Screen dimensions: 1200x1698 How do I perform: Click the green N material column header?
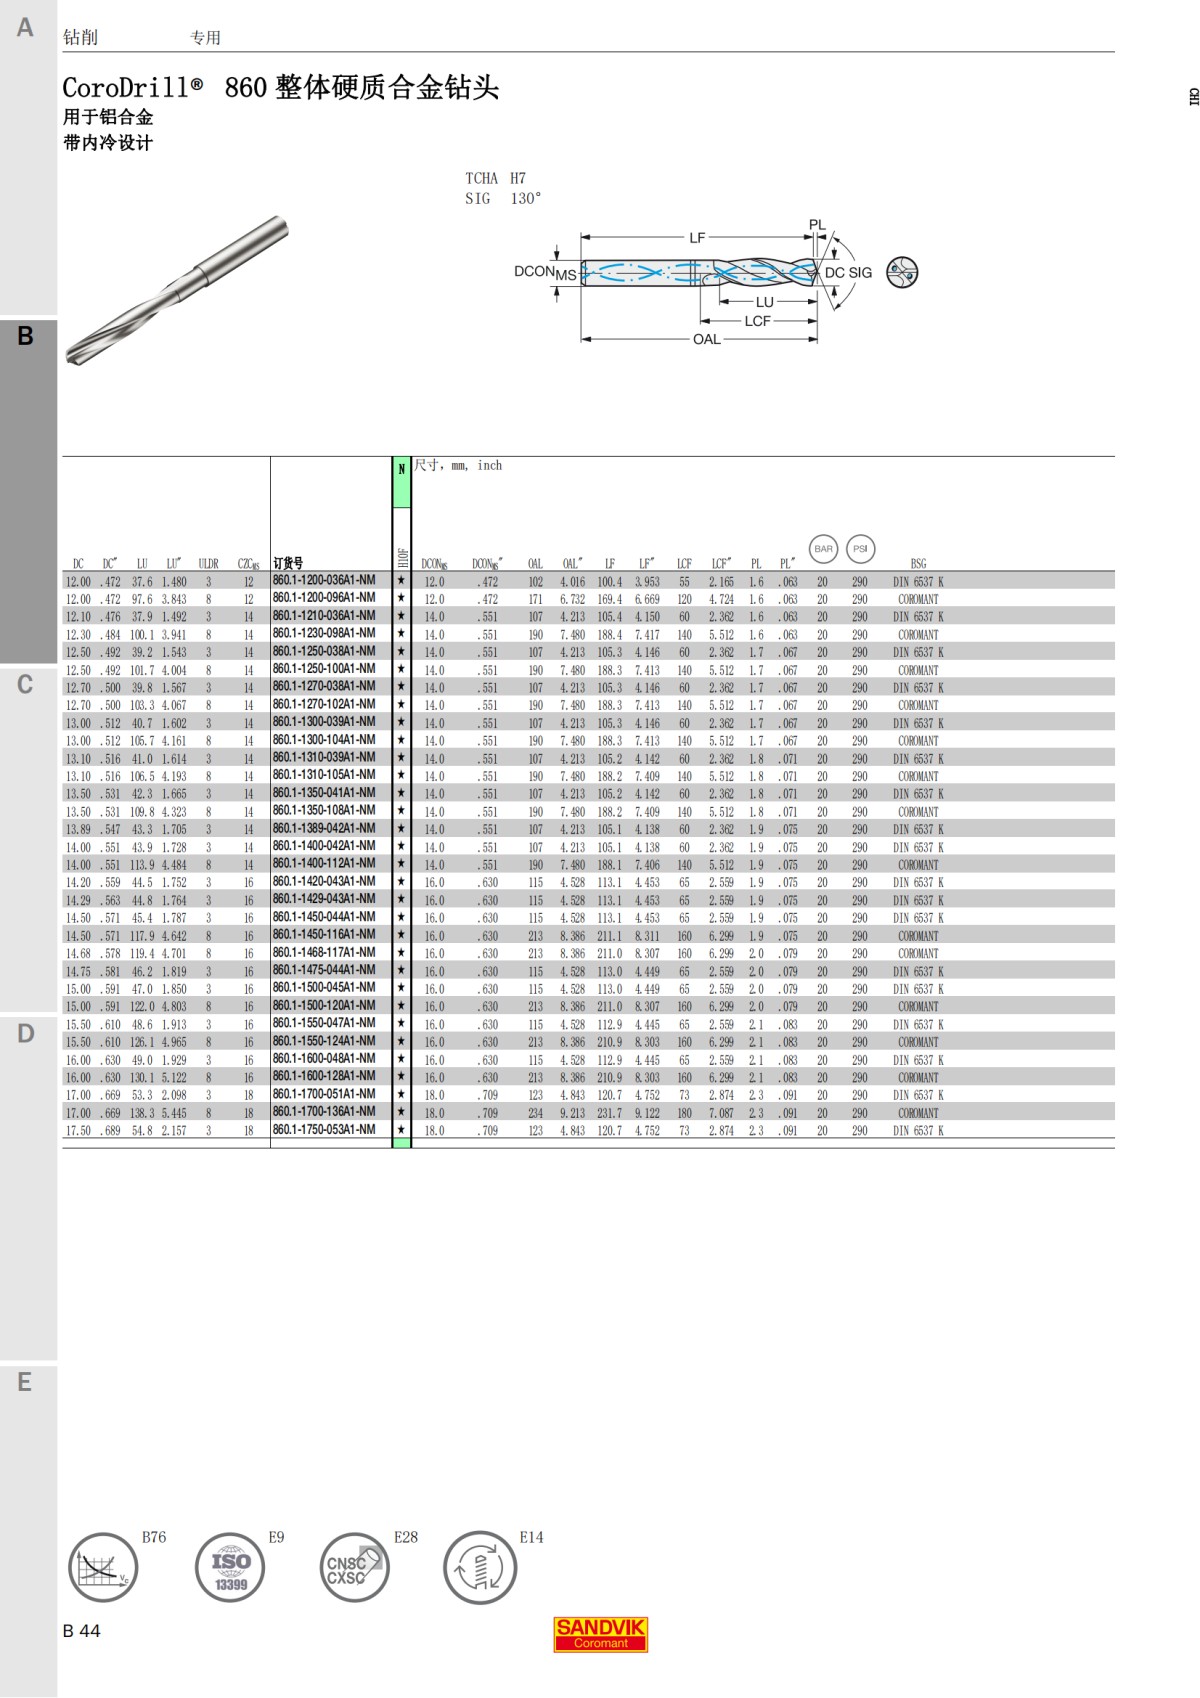tap(401, 482)
